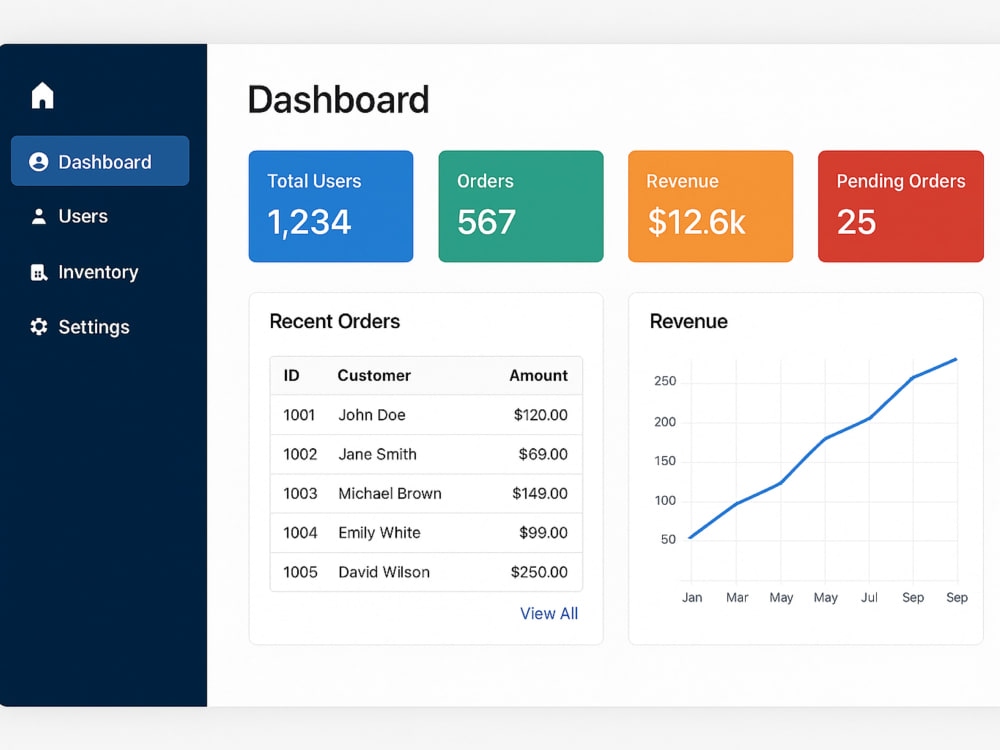The image size is (1000, 750).
Task: Open the Inventory menu label
Action: 98,272
